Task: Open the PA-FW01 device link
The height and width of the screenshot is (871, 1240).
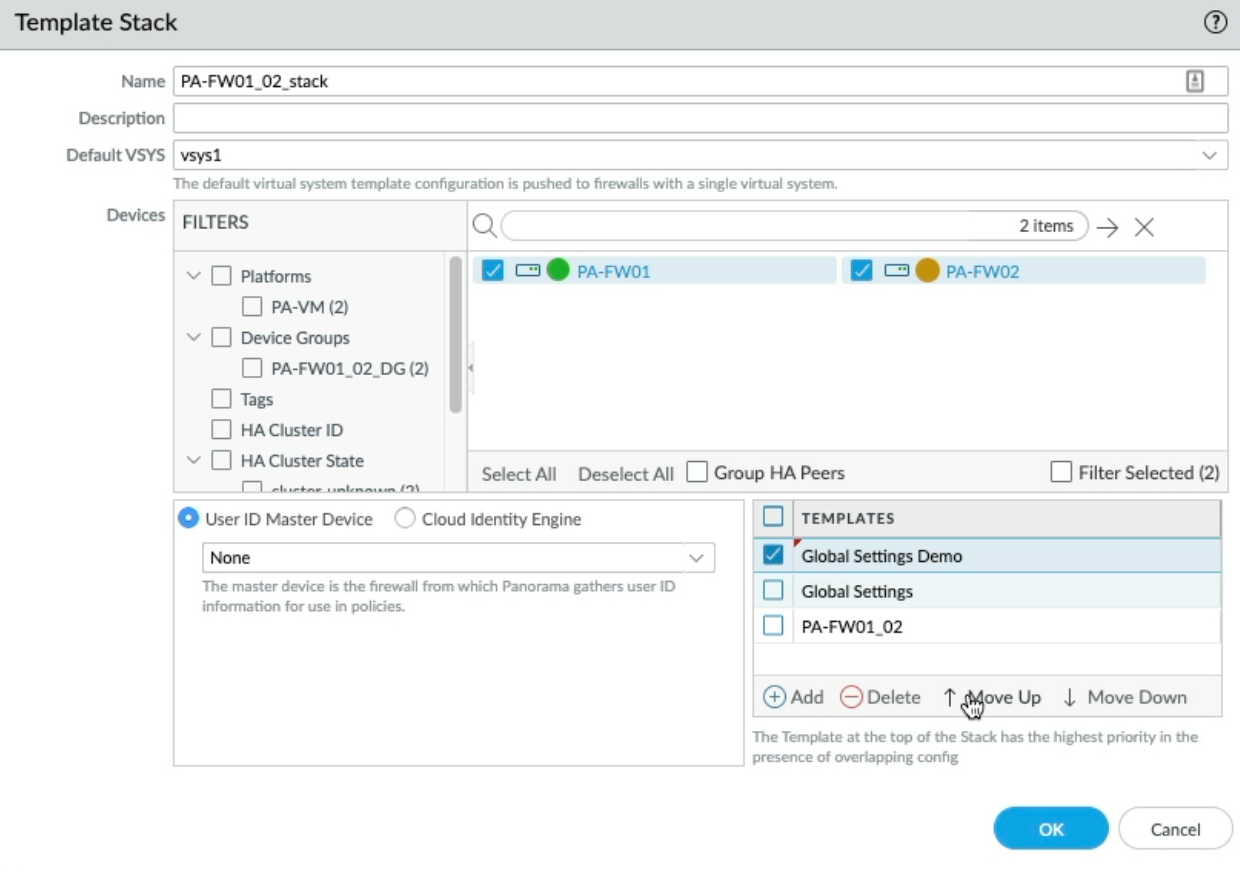Action: tap(614, 271)
